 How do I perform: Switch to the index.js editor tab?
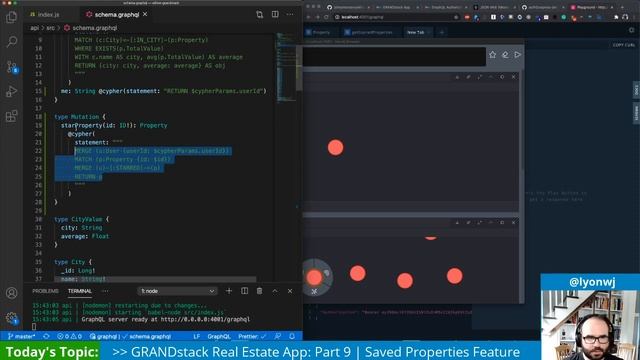coord(44,15)
